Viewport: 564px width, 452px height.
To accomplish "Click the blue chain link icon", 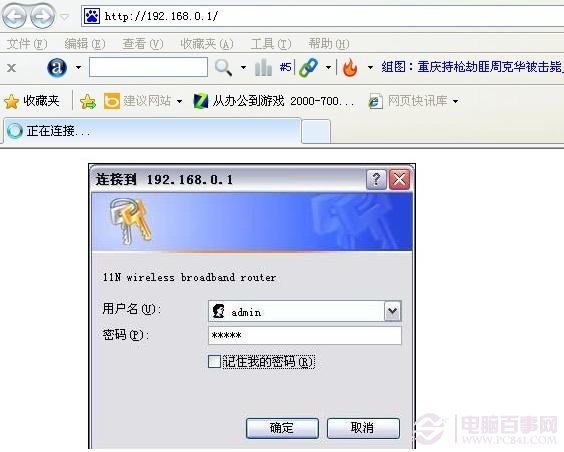I will coord(309,67).
